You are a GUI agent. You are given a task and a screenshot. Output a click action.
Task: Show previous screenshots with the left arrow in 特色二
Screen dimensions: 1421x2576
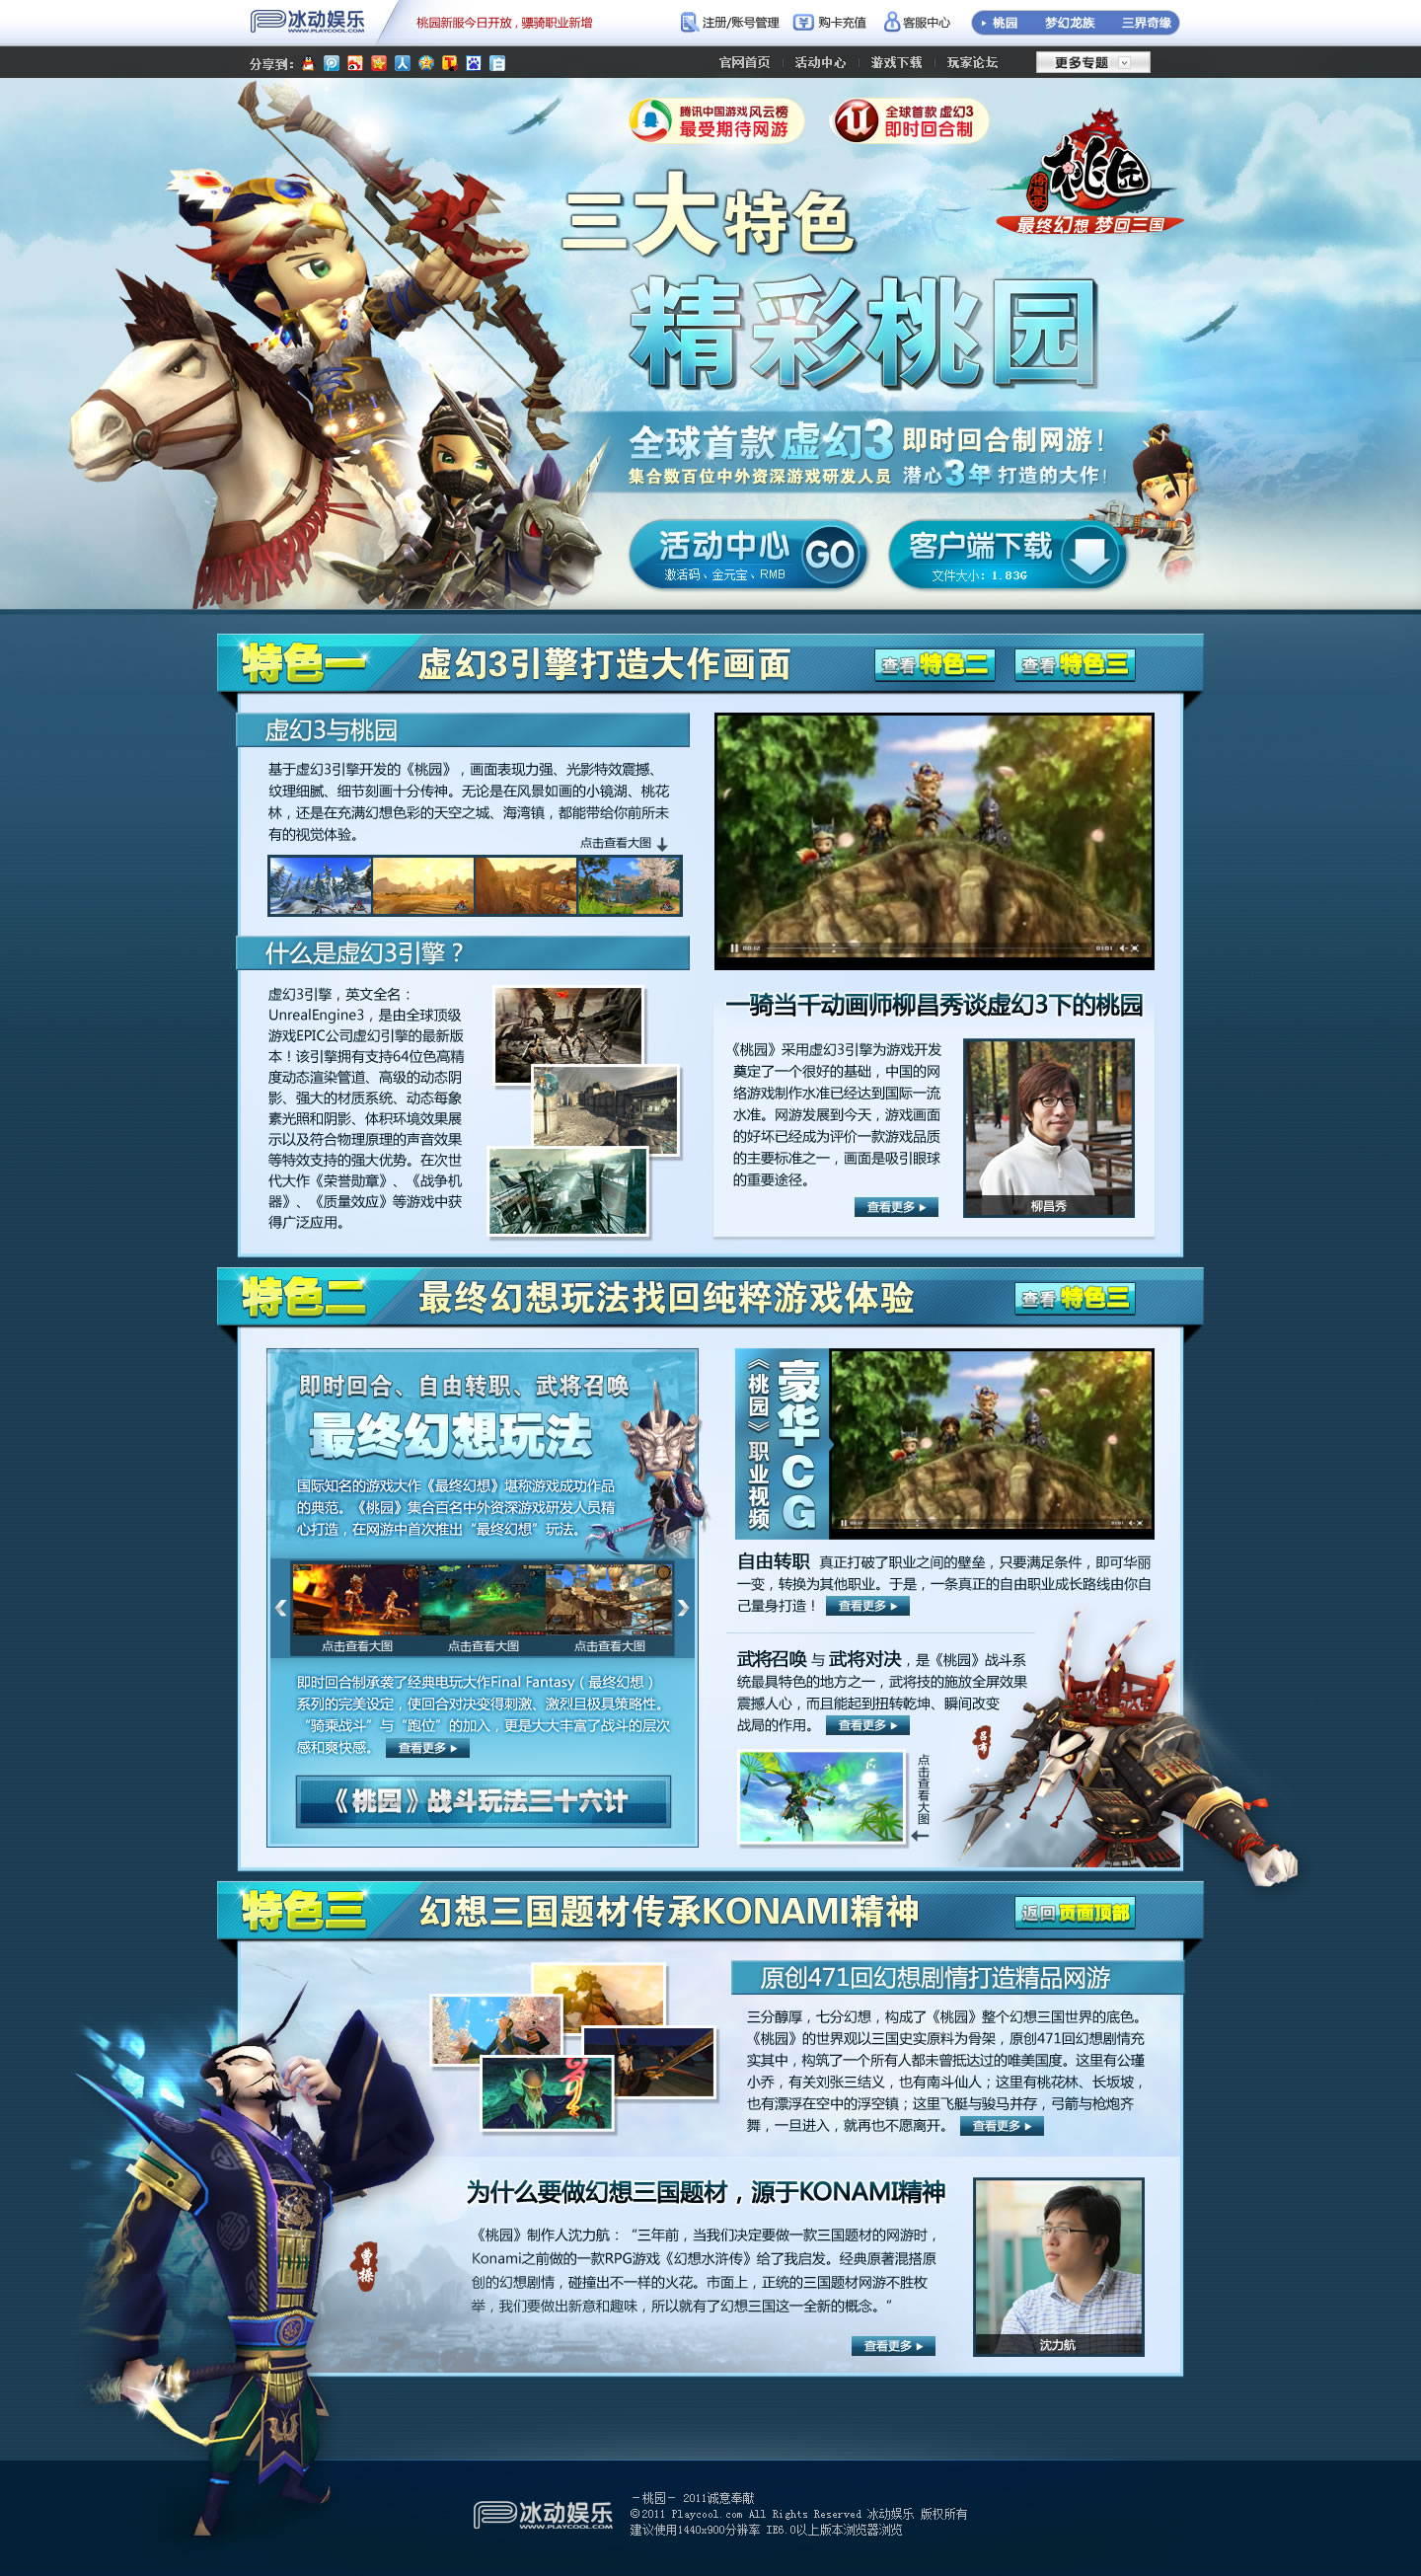tap(281, 1608)
